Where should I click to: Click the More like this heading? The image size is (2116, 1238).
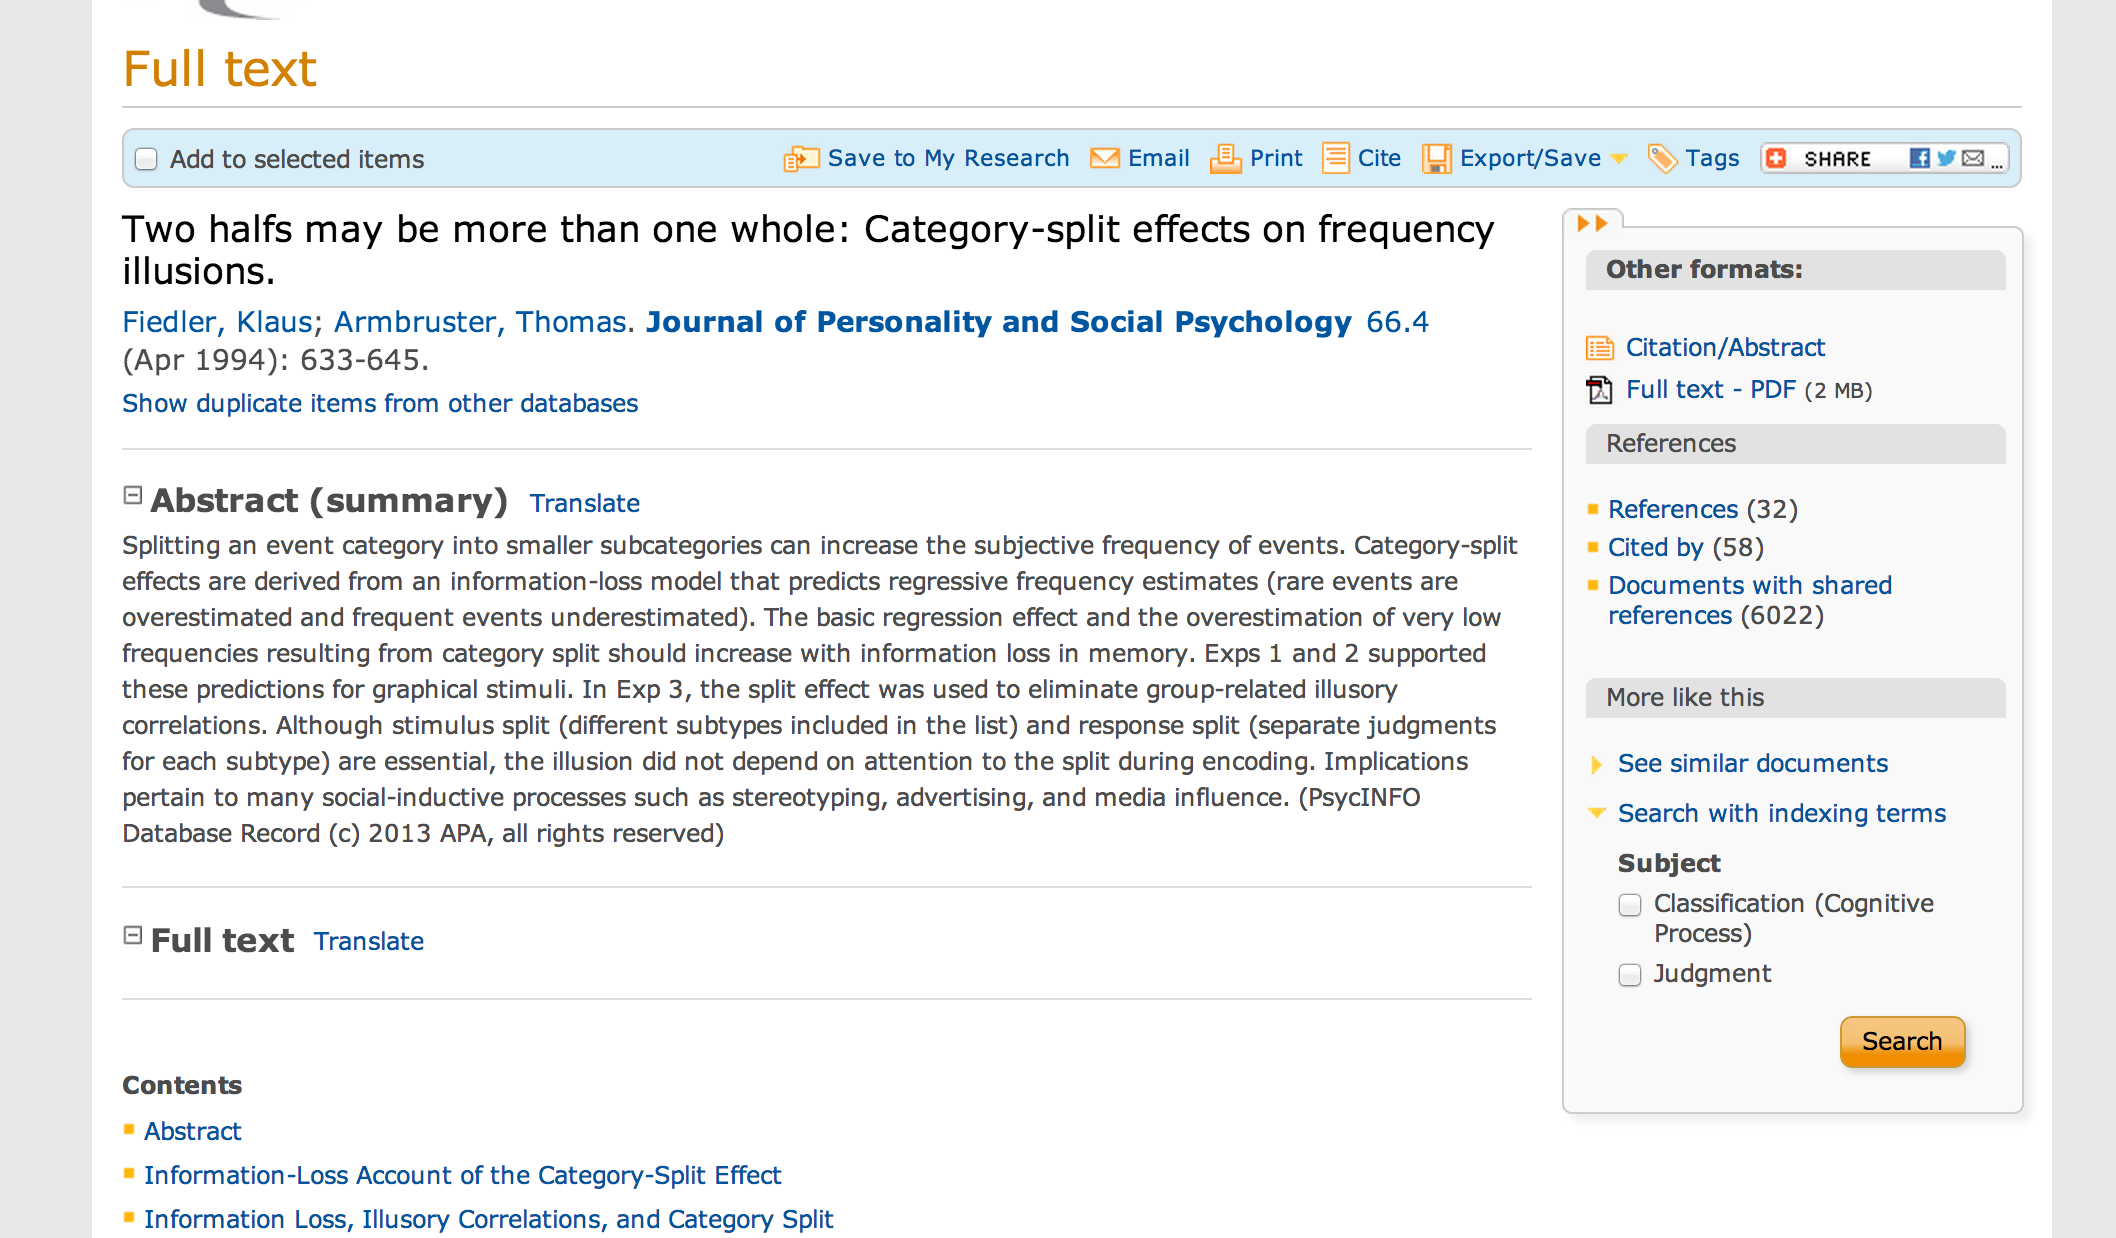pyautogui.click(x=1795, y=698)
